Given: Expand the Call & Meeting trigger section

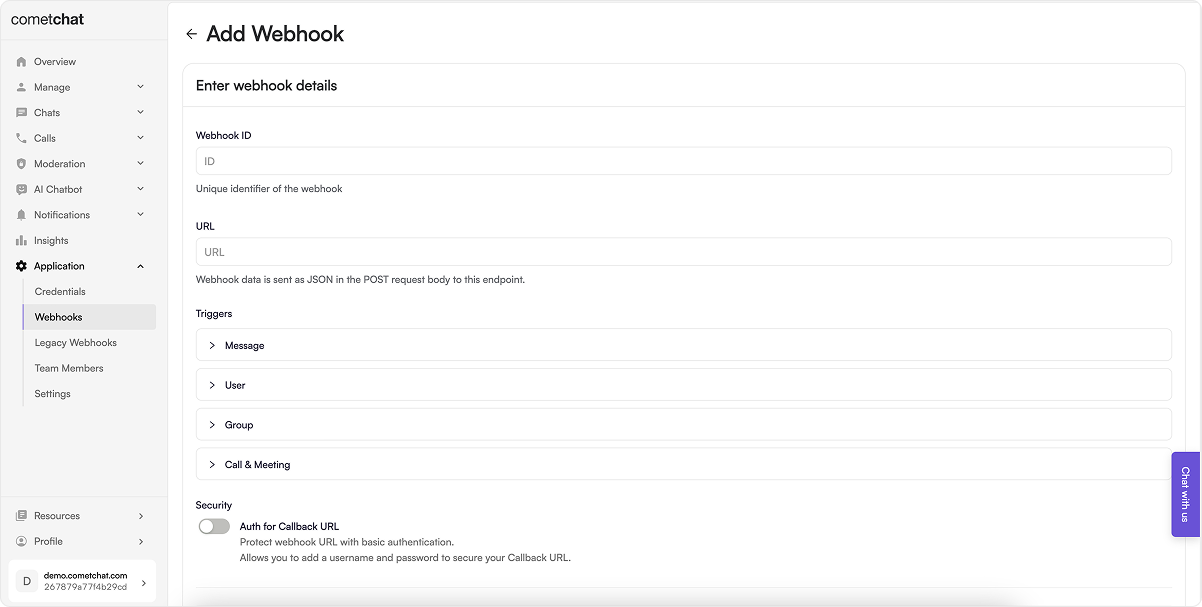Looking at the screenshot, I should point(683,464).
